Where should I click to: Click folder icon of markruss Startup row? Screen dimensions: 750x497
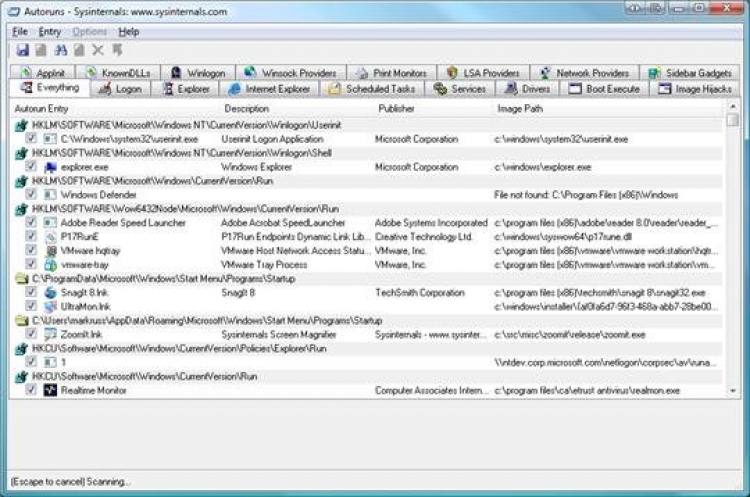21,320
